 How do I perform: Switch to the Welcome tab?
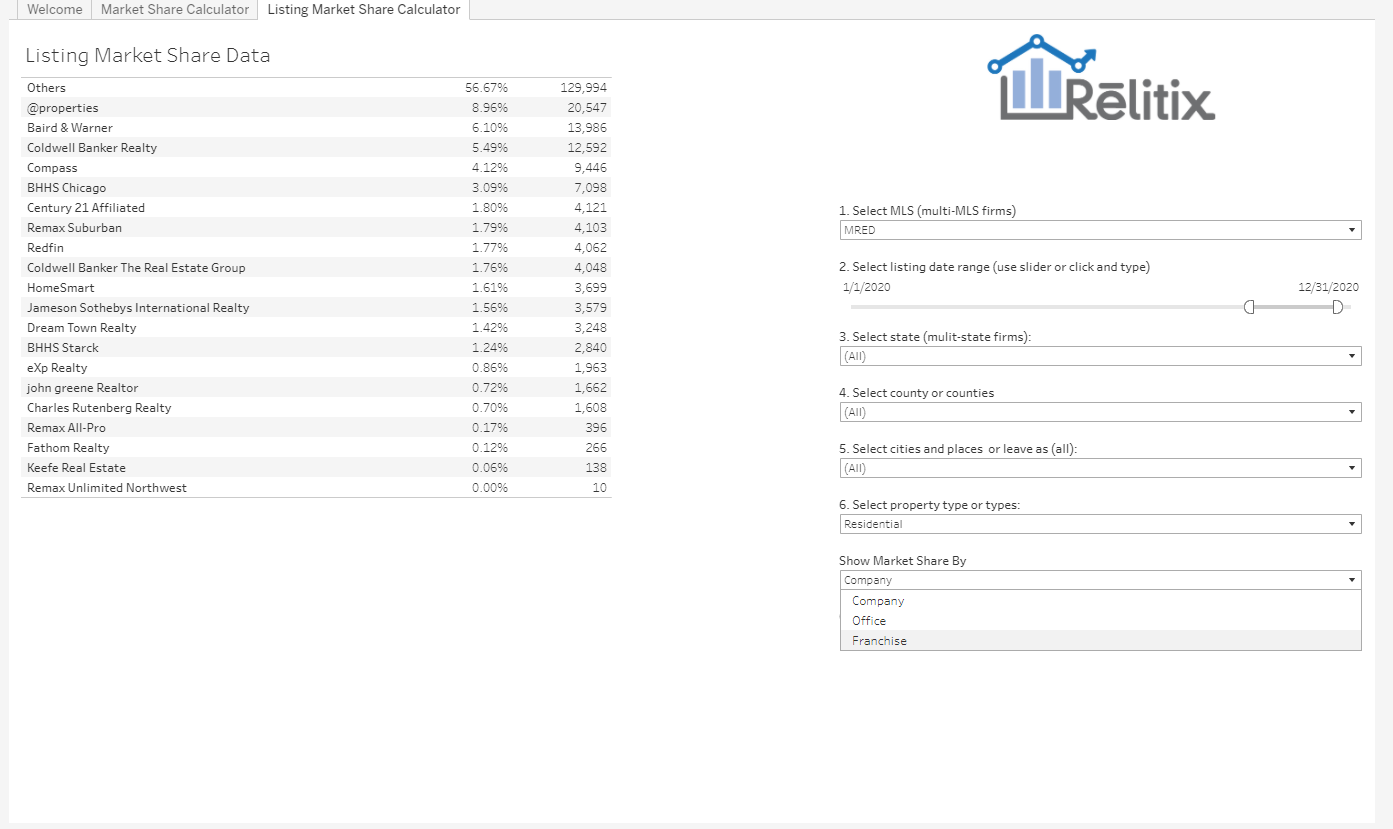[x=55, y=10]
